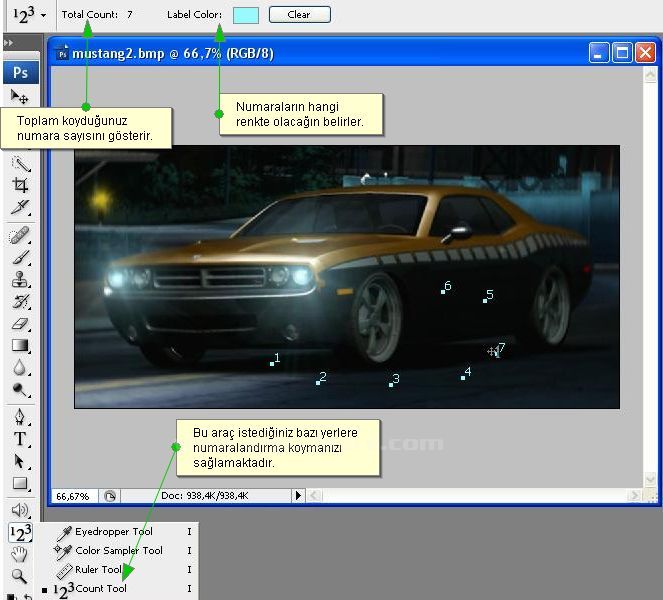Choose Ruler Tool from the flyout
Viewport: 663px width, 600px height.
point(98,570)
